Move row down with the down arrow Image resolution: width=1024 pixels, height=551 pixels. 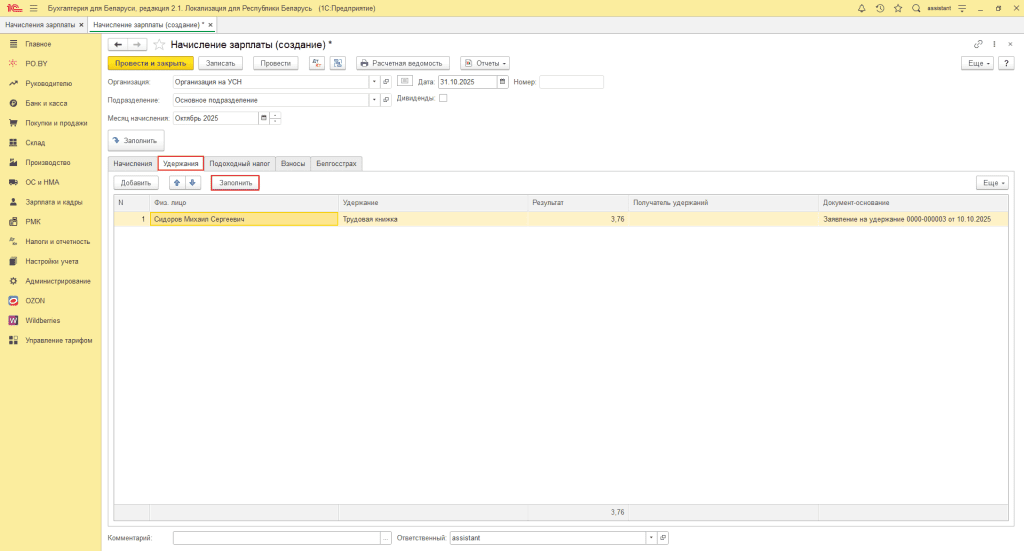[x=193, y=183]
